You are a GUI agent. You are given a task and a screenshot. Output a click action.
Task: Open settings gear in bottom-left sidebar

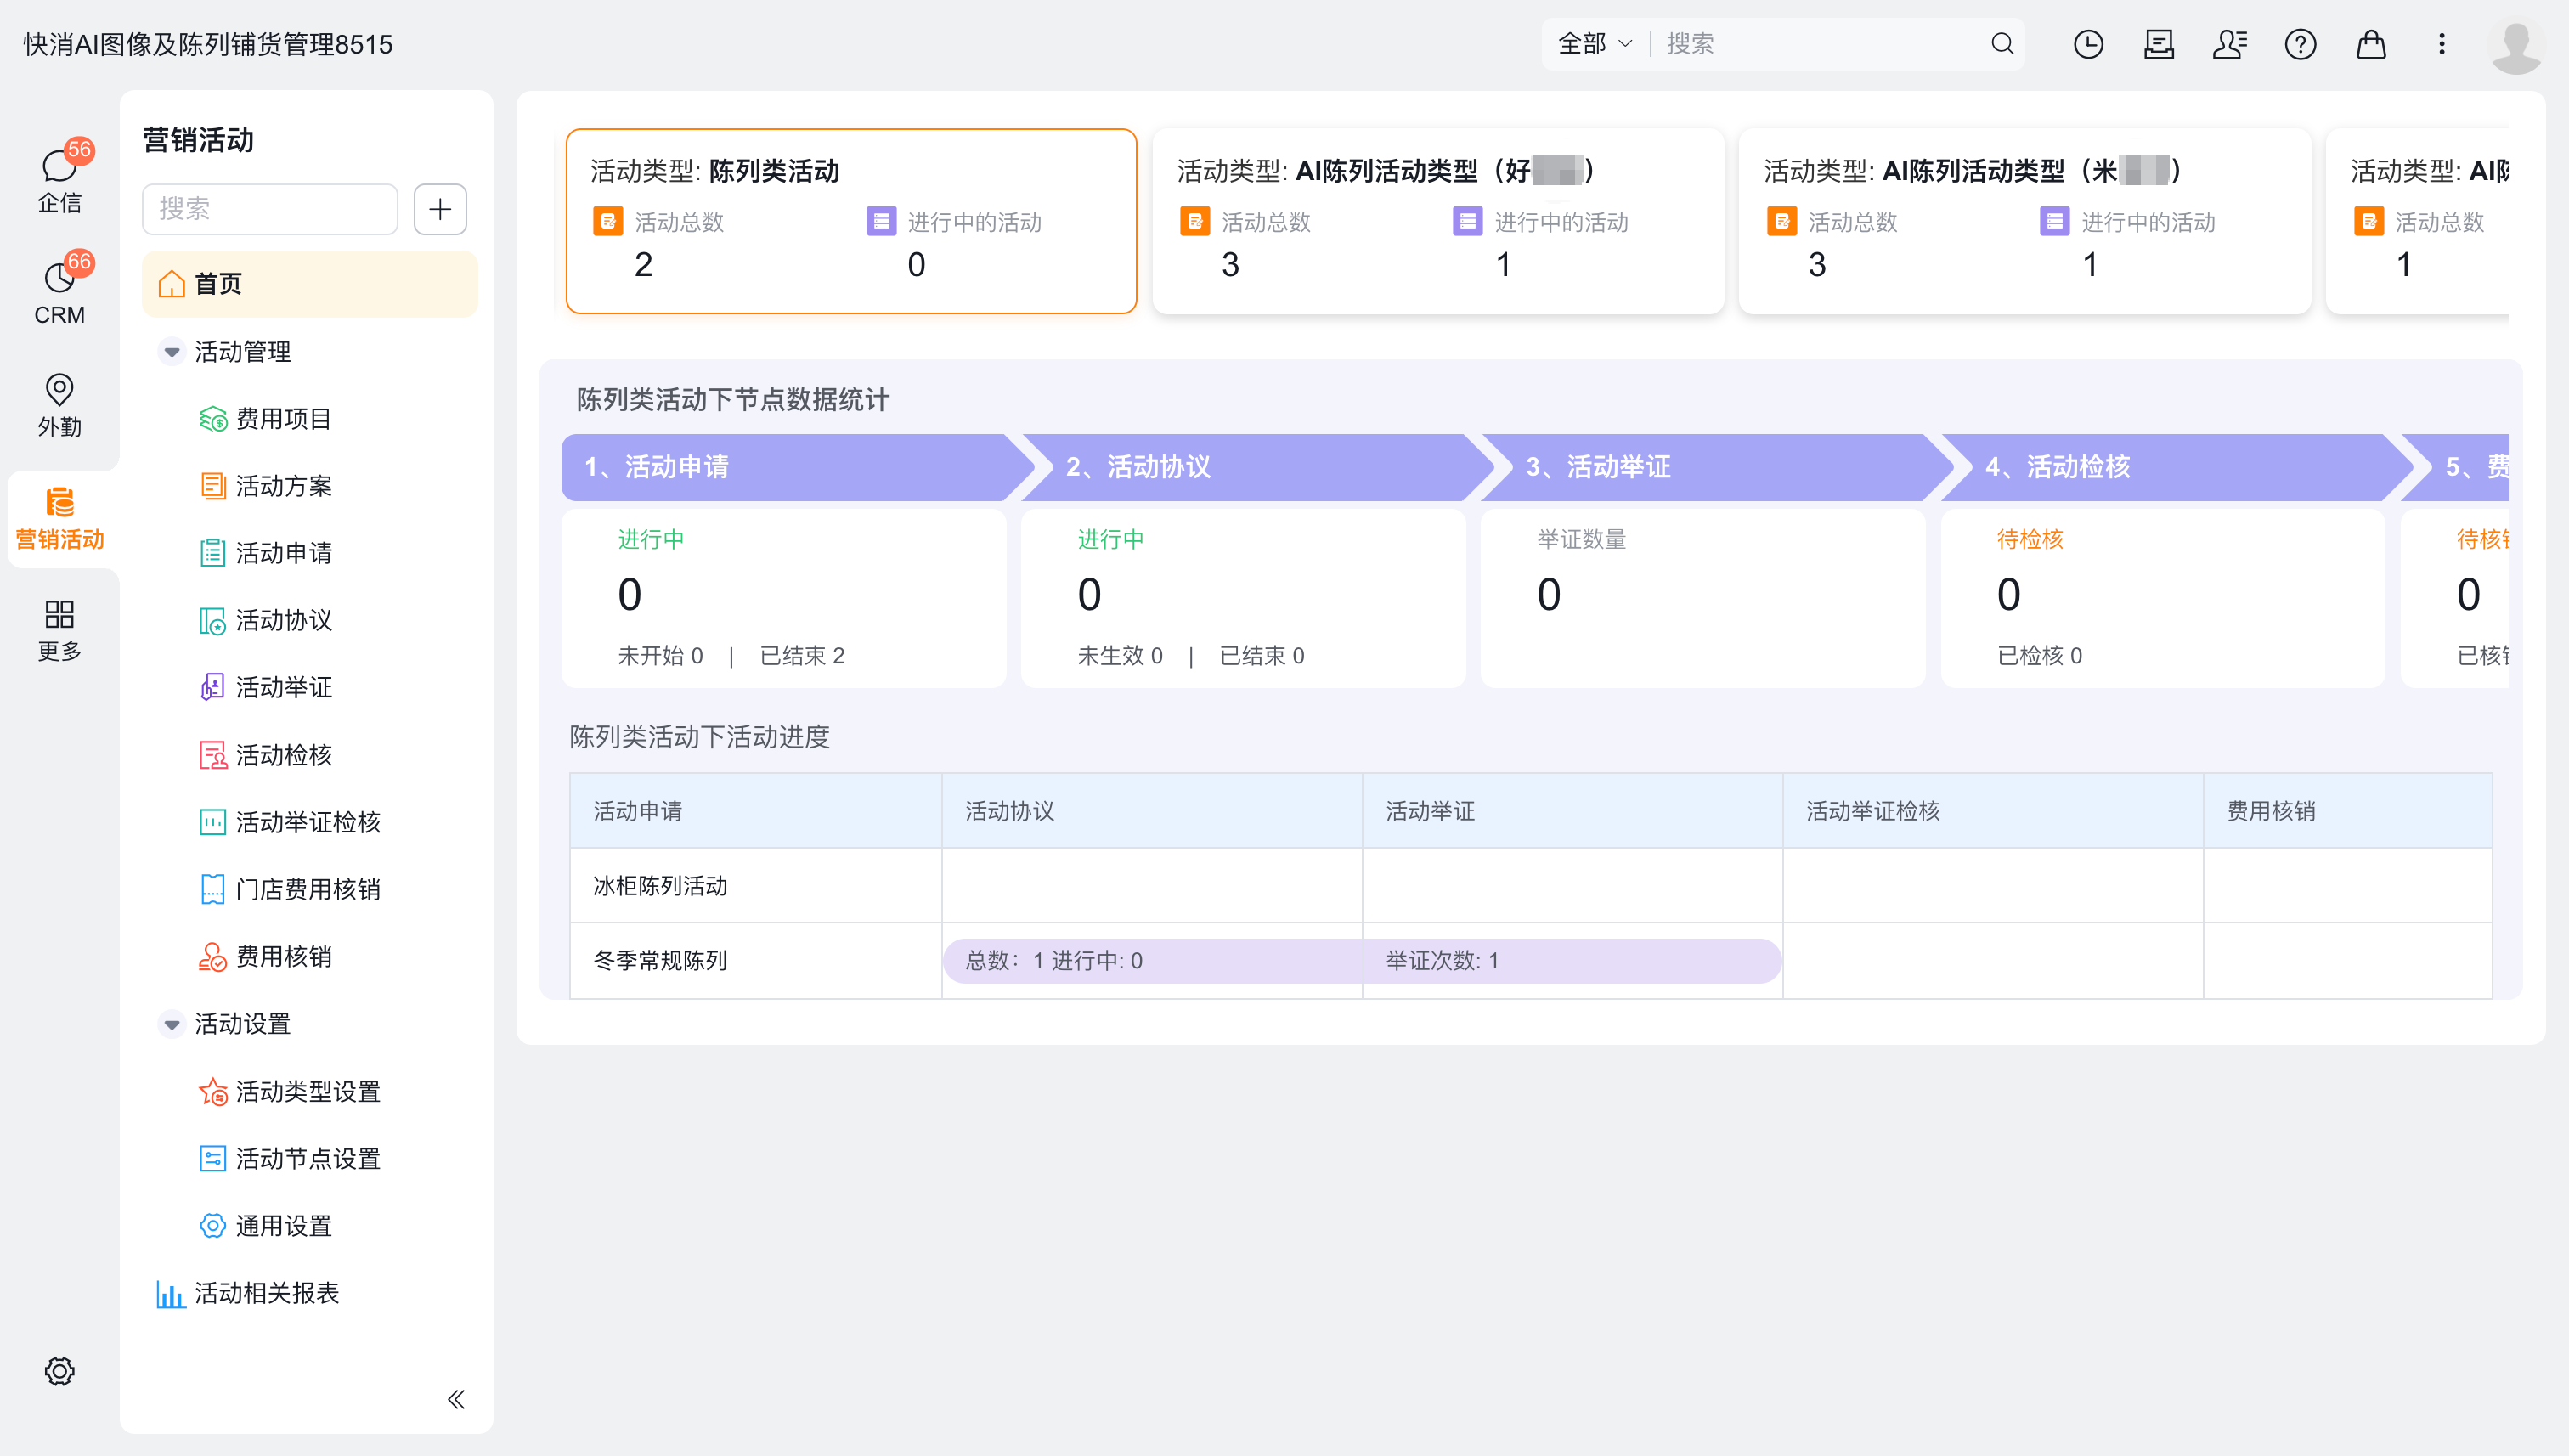coord(59,1371)
